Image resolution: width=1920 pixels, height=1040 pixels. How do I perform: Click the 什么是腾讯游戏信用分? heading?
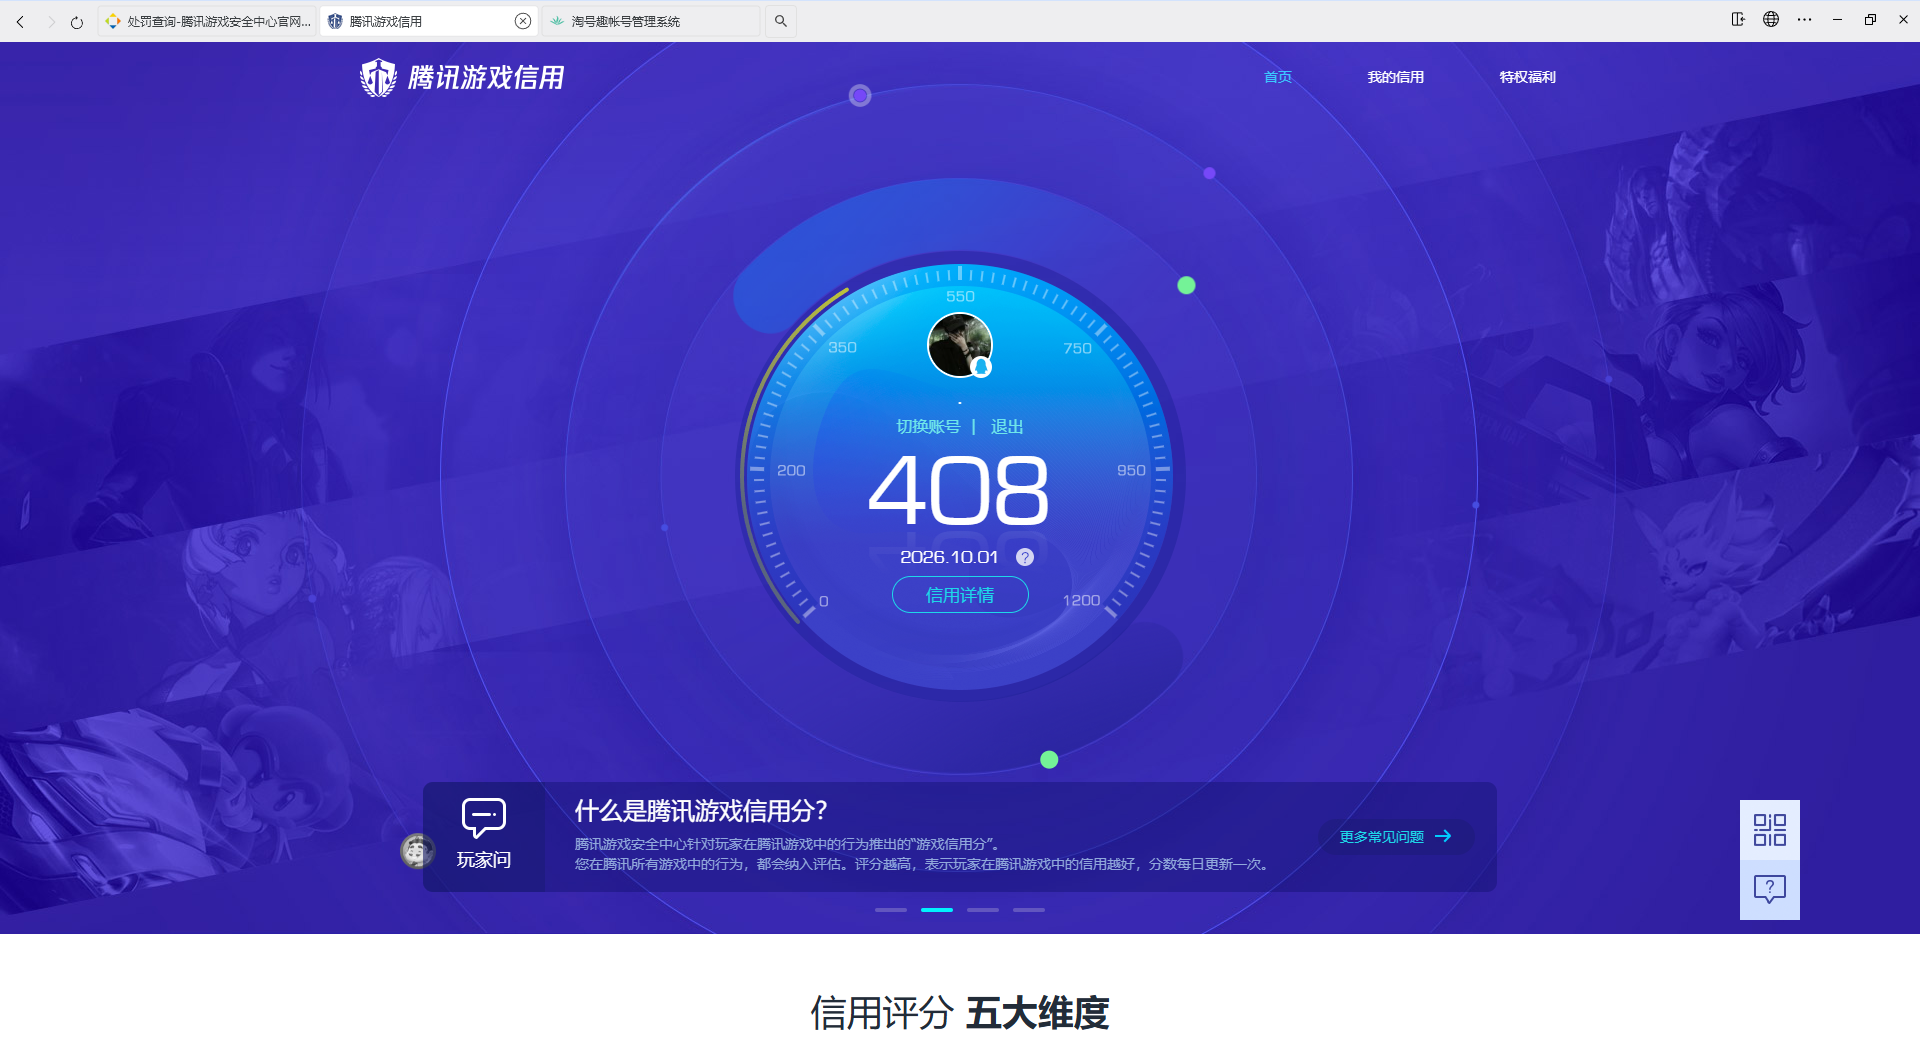click(x=701, y=811)
